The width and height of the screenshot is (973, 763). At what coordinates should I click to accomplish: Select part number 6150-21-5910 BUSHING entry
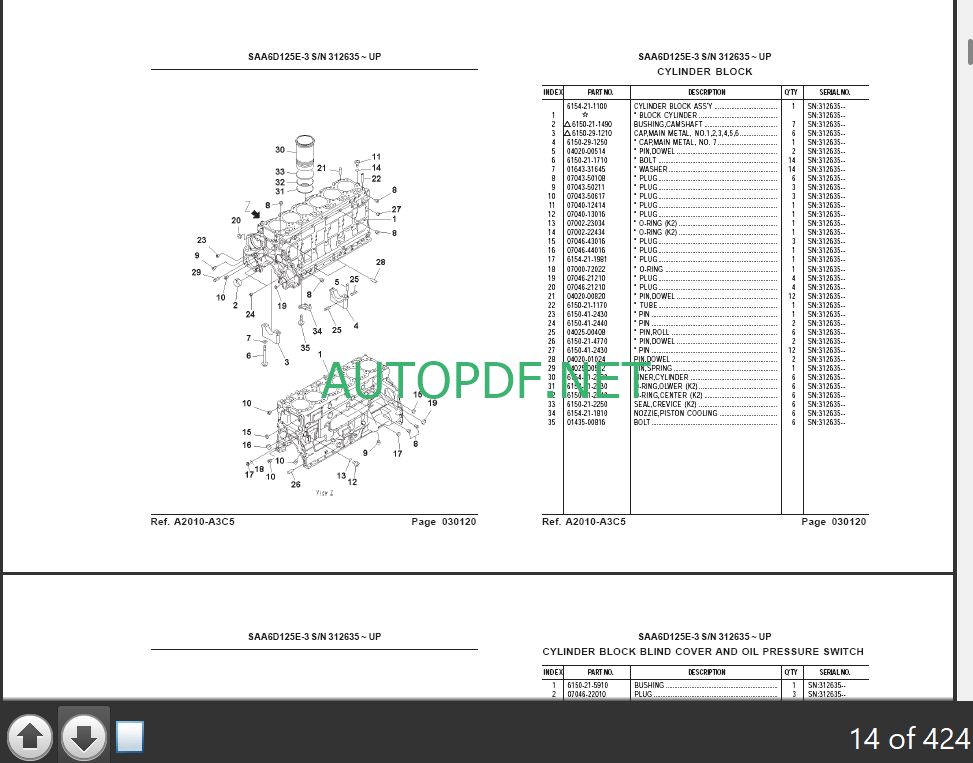(587, 685)
